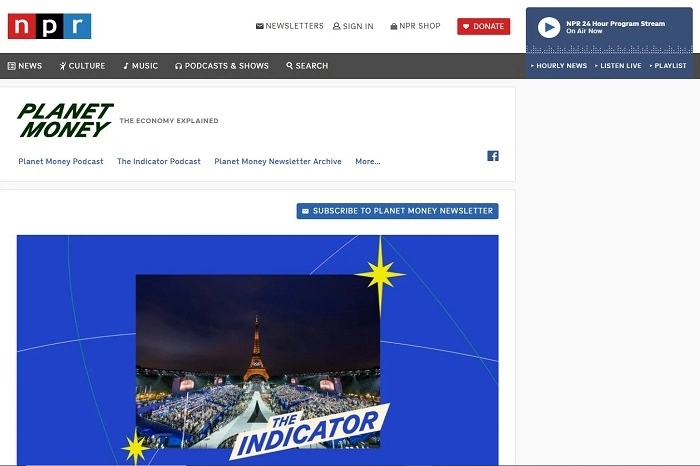Play the NPR 24 Hour Program Stream
The height and width of the screenshot is (466, 700).
(x=549, y=27)
